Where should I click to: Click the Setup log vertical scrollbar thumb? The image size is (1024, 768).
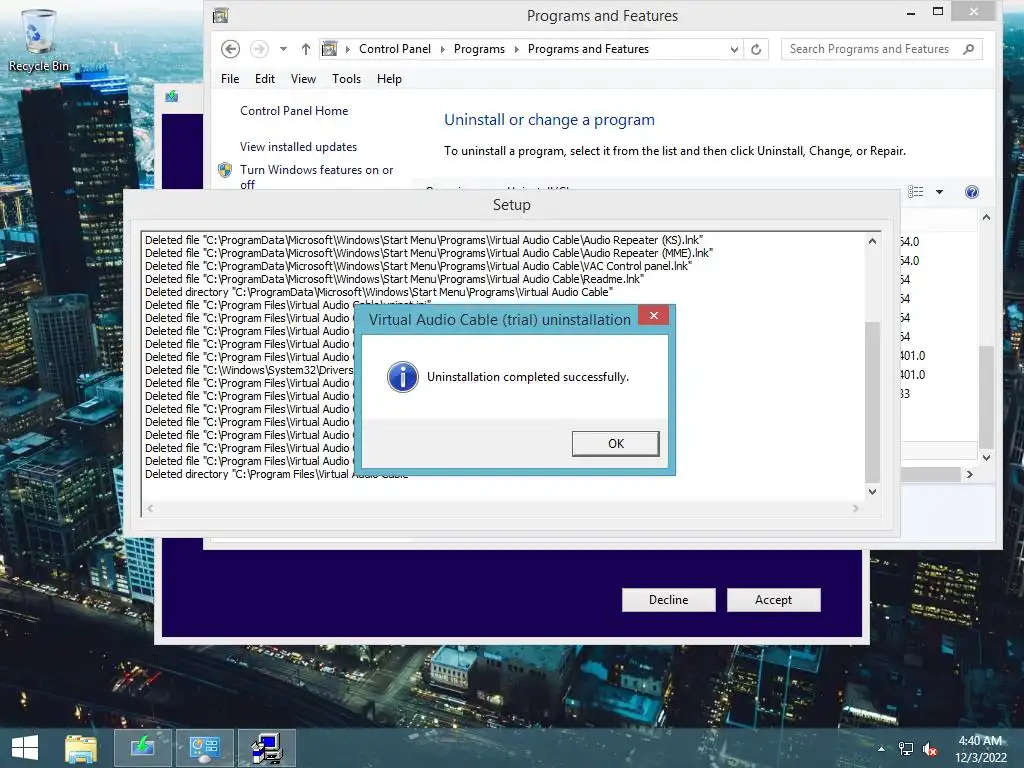pyautogui.click(x=872, y=402)
